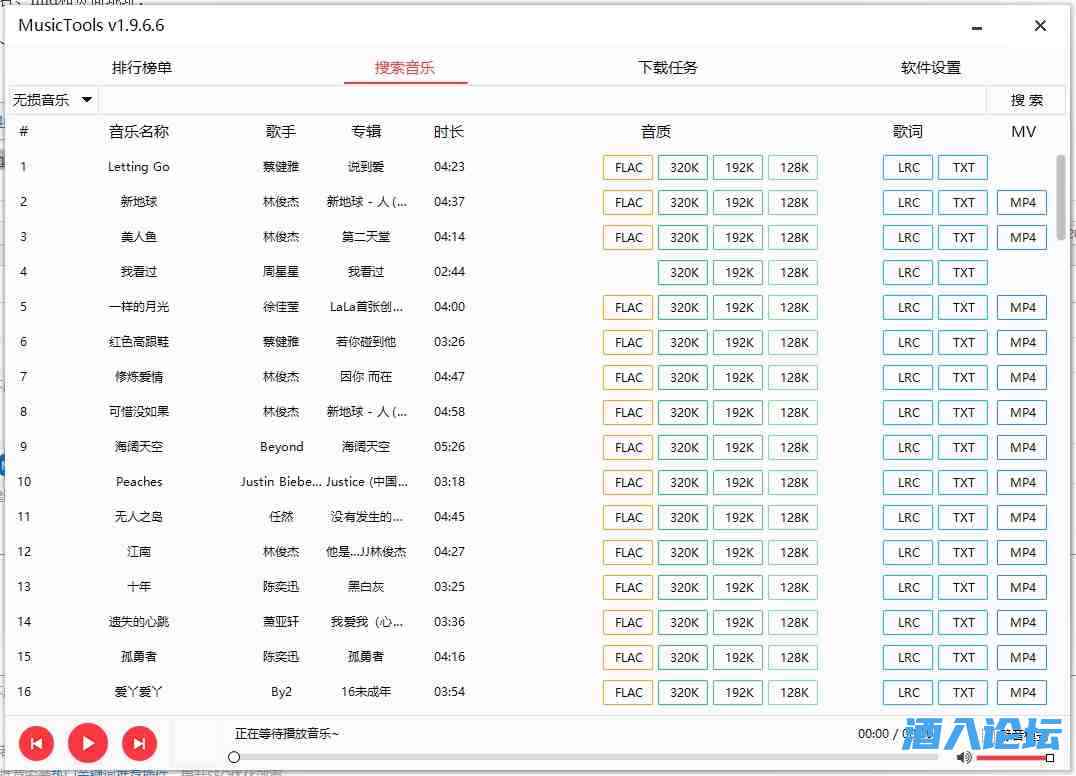Viewport: 1076px width, 776px height.
Task: Click album 第二天堂
Action: coord(366,237)
